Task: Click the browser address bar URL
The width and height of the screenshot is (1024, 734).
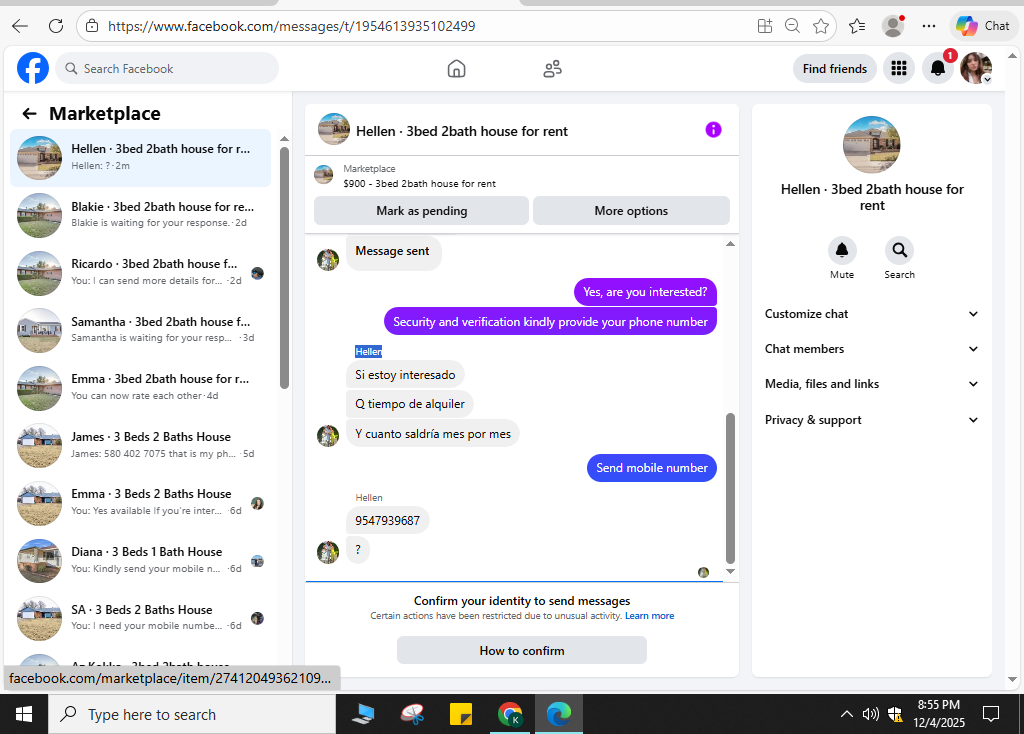Action: pyautogui.click(x=291, y=26)
